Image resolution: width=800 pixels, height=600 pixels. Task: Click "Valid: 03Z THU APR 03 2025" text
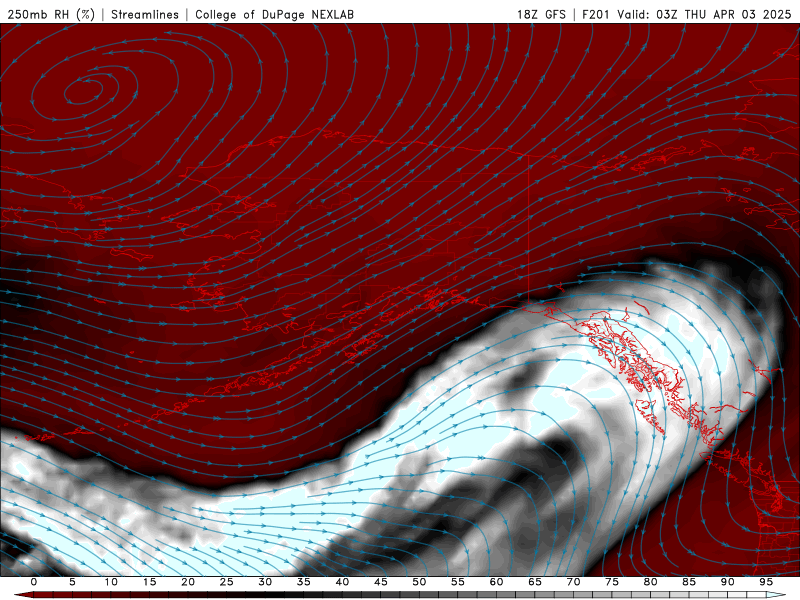pos(704,14)
